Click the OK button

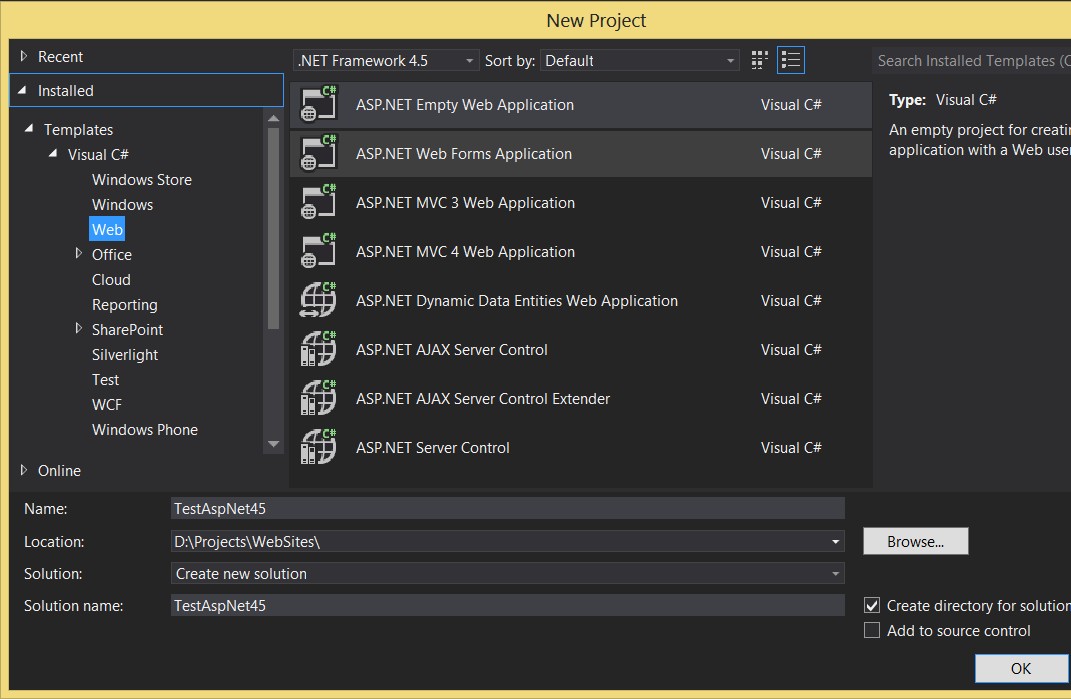tap(1020, 668)
